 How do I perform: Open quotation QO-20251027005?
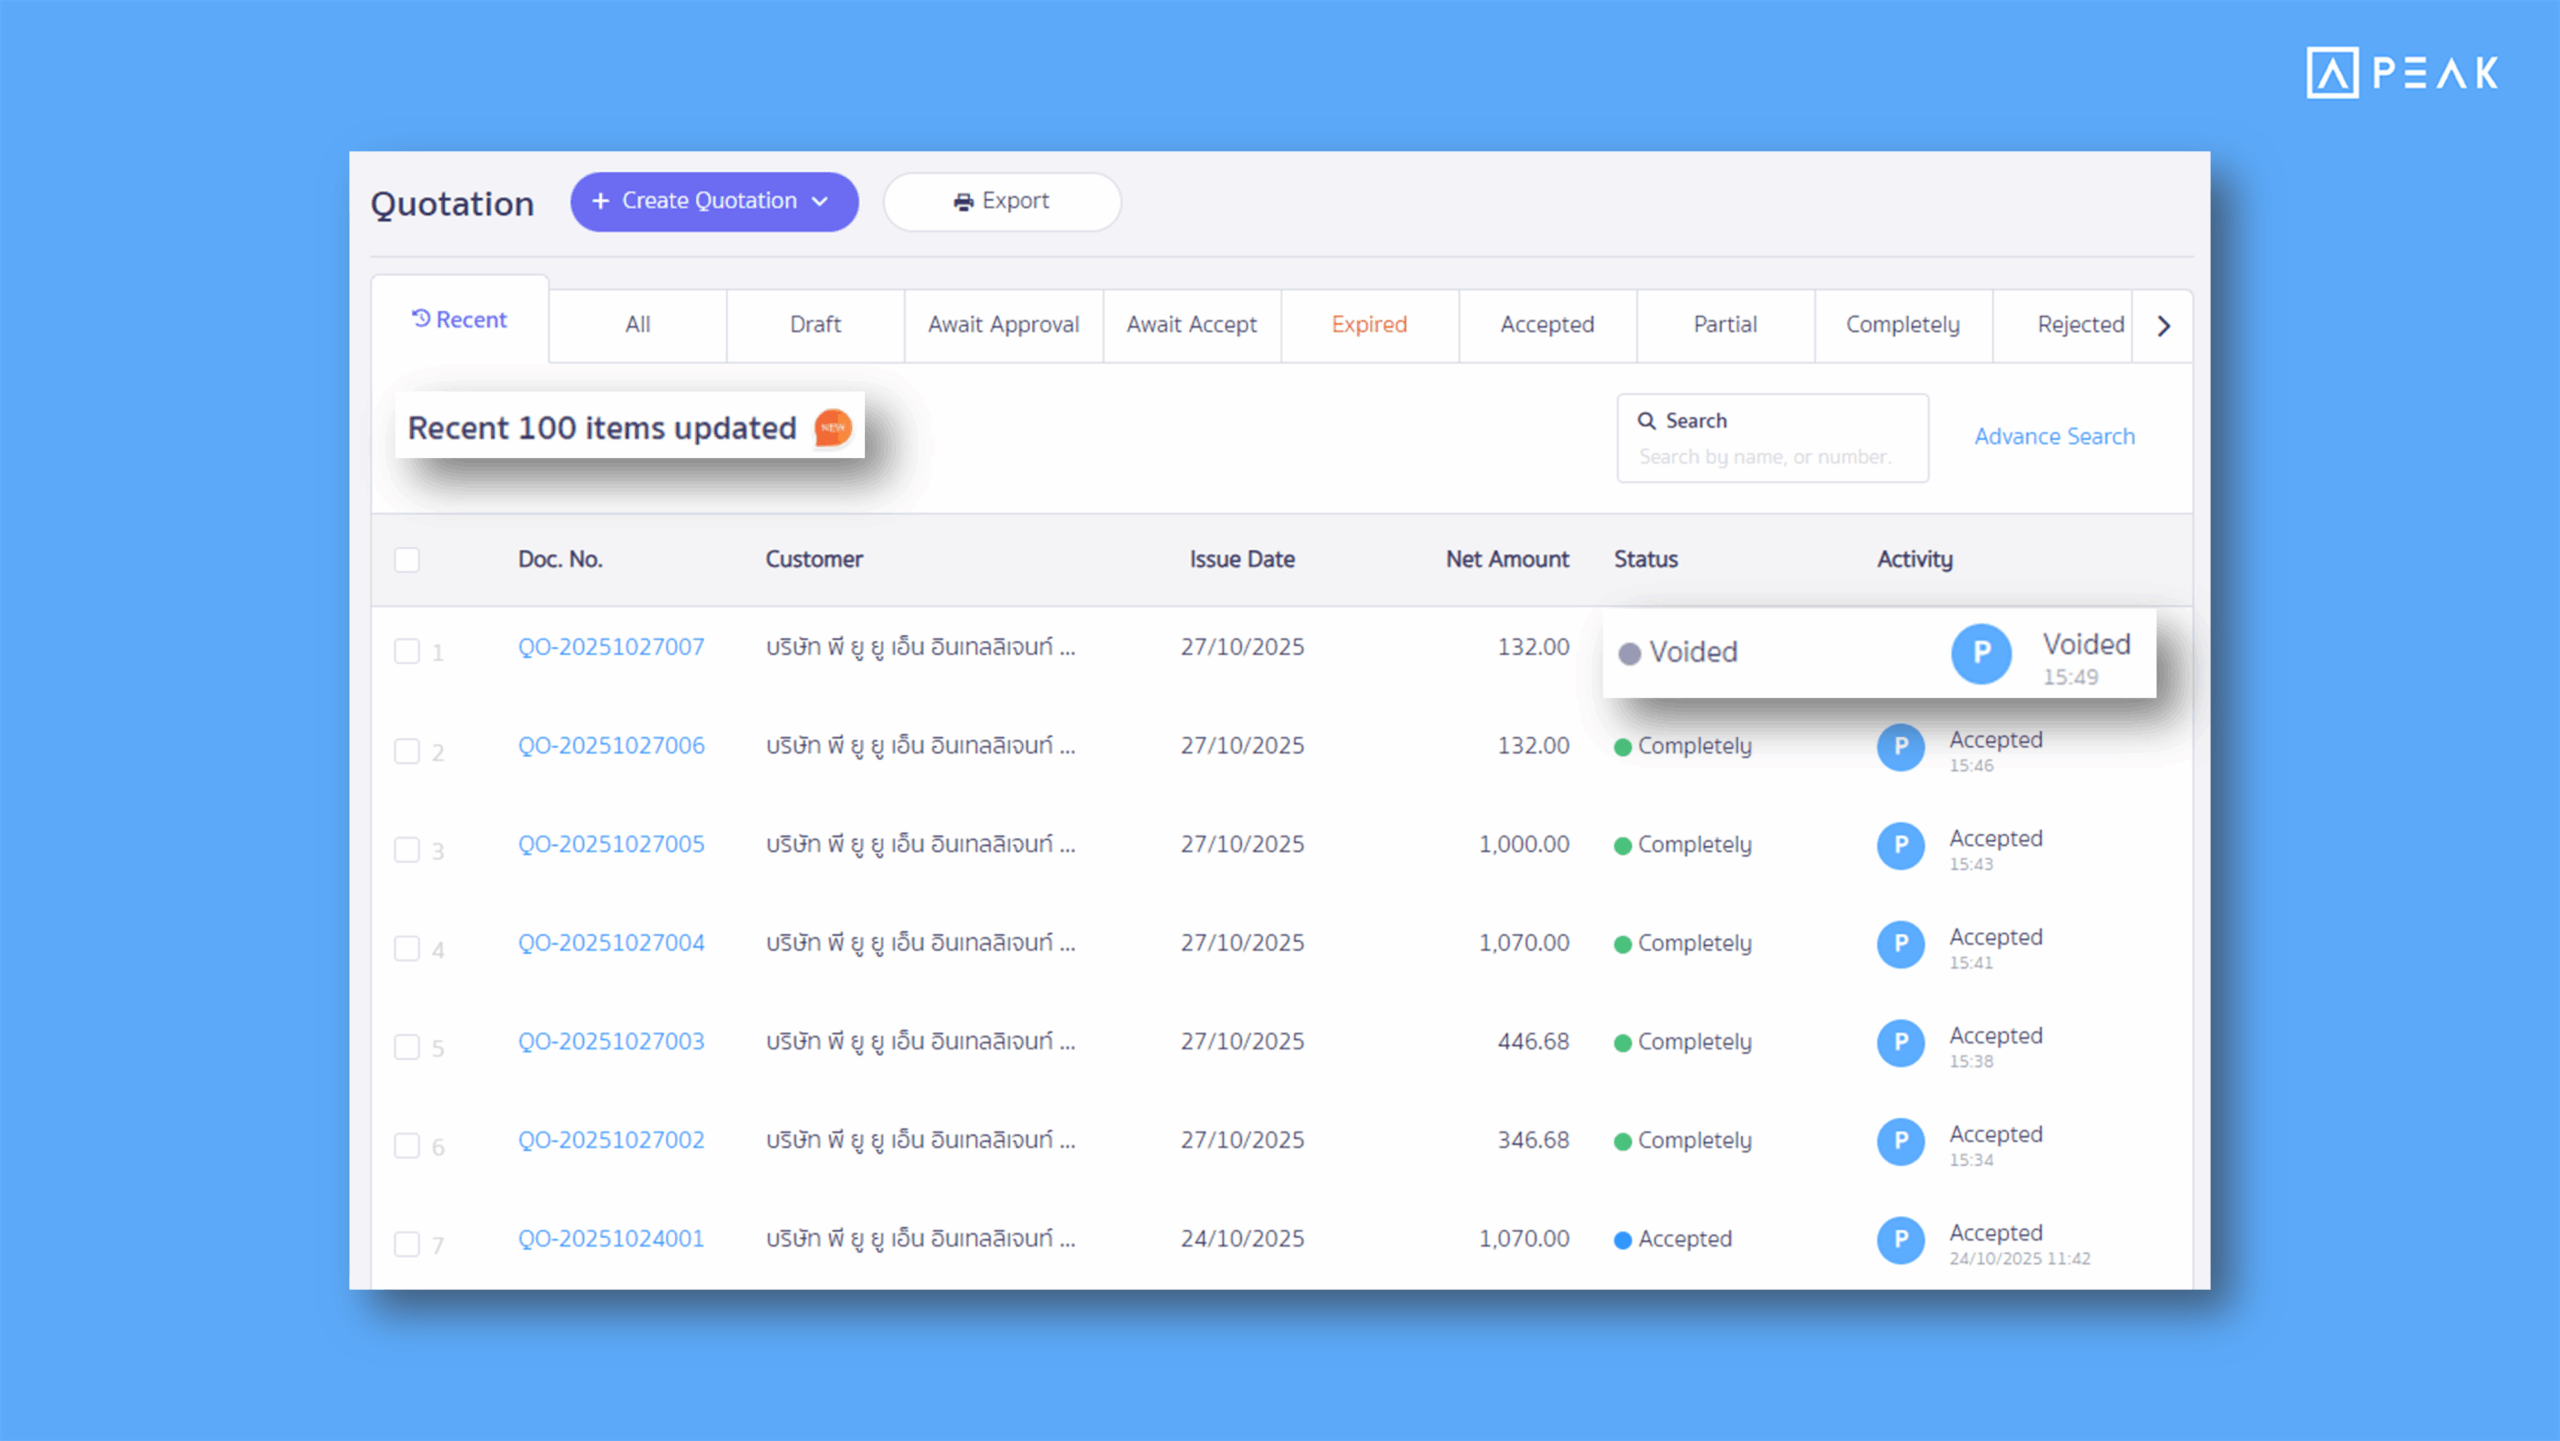611,844
